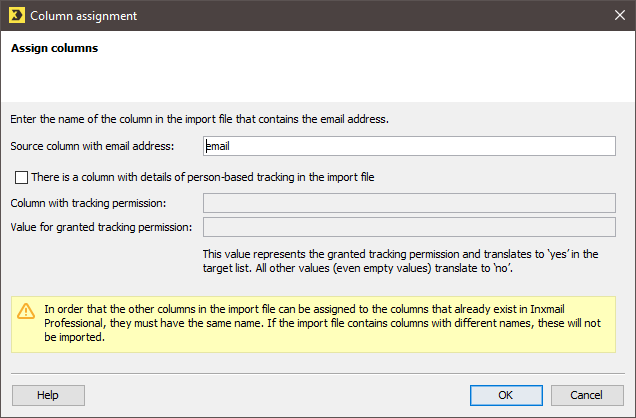Close the Column assignment dialog

pyautogui.click(x=619, y=15)
